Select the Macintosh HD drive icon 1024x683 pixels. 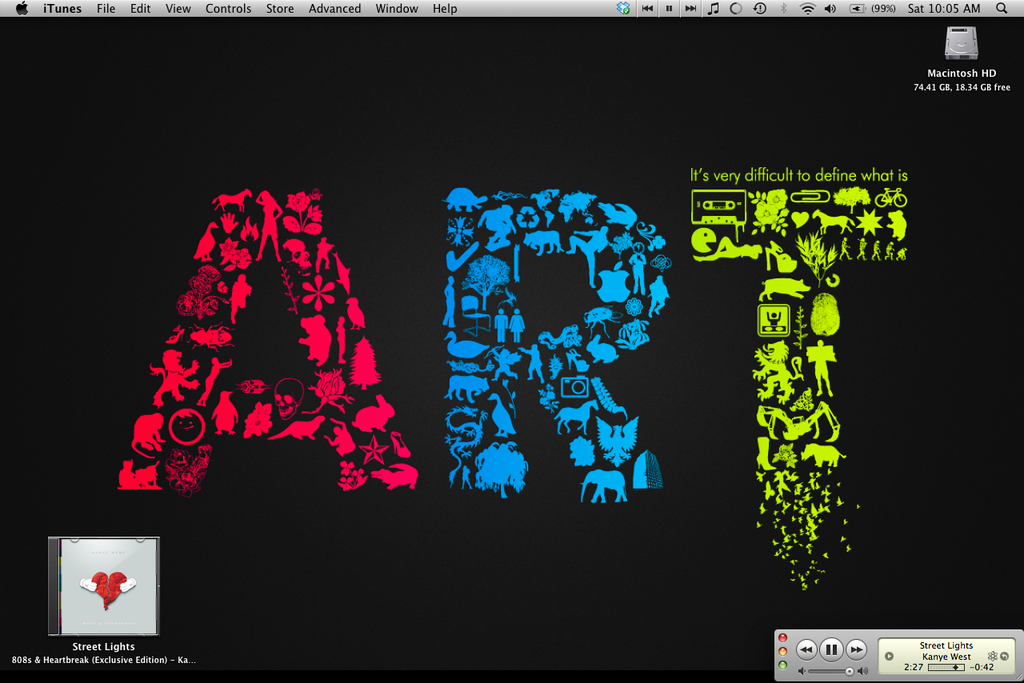(x=961, y=43)
